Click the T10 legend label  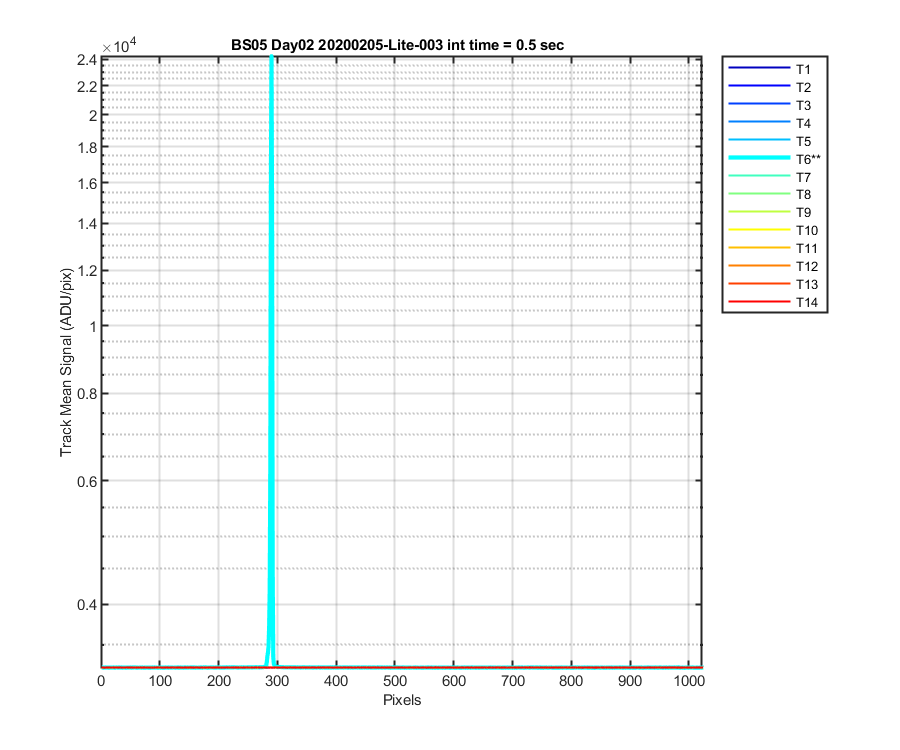pyautogui.click(x=806, y=231)
